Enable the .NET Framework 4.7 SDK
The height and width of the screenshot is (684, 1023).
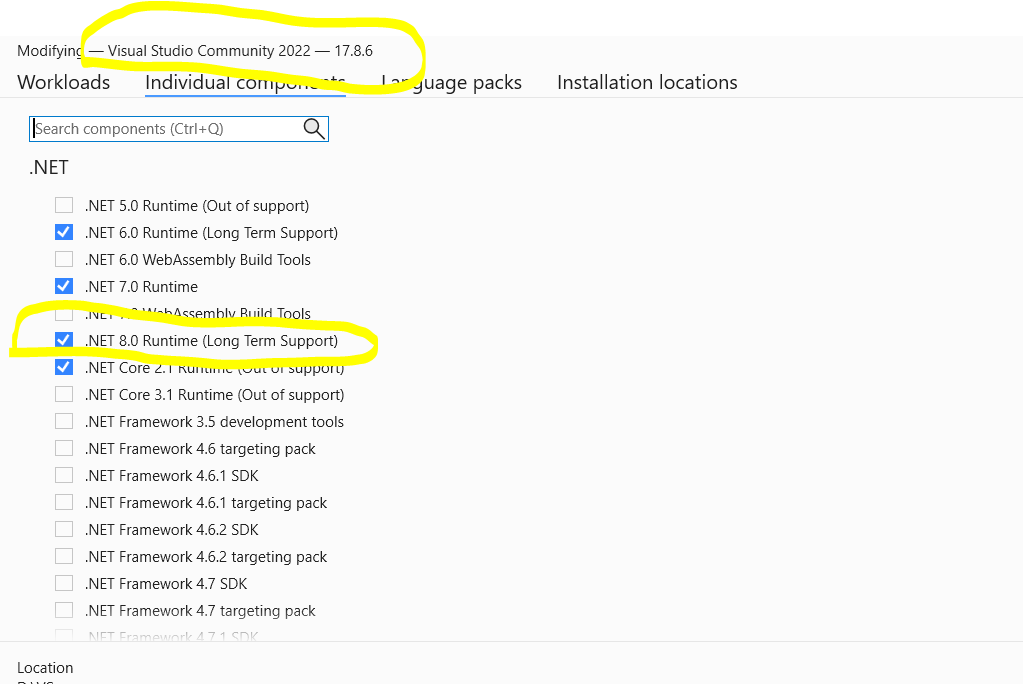[64, 583]
